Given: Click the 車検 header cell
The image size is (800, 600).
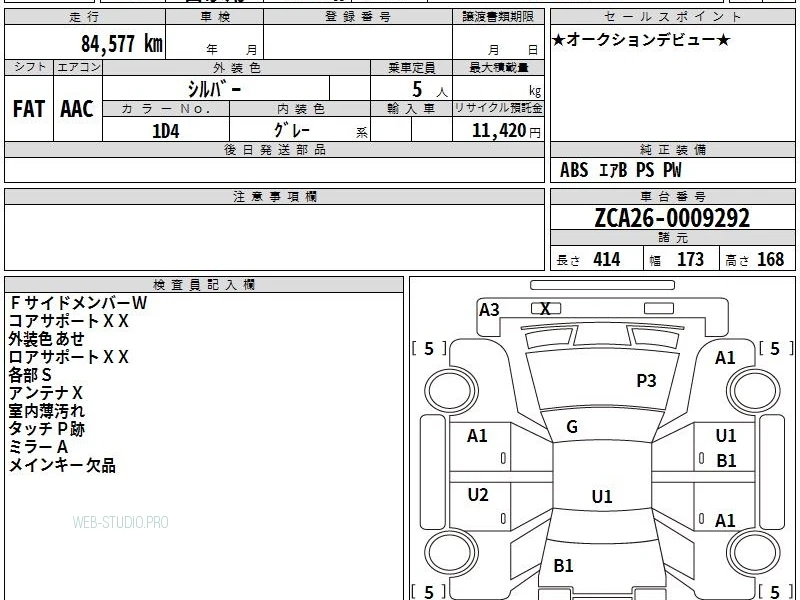Looking at the screenshot, I should click(215, 17).
